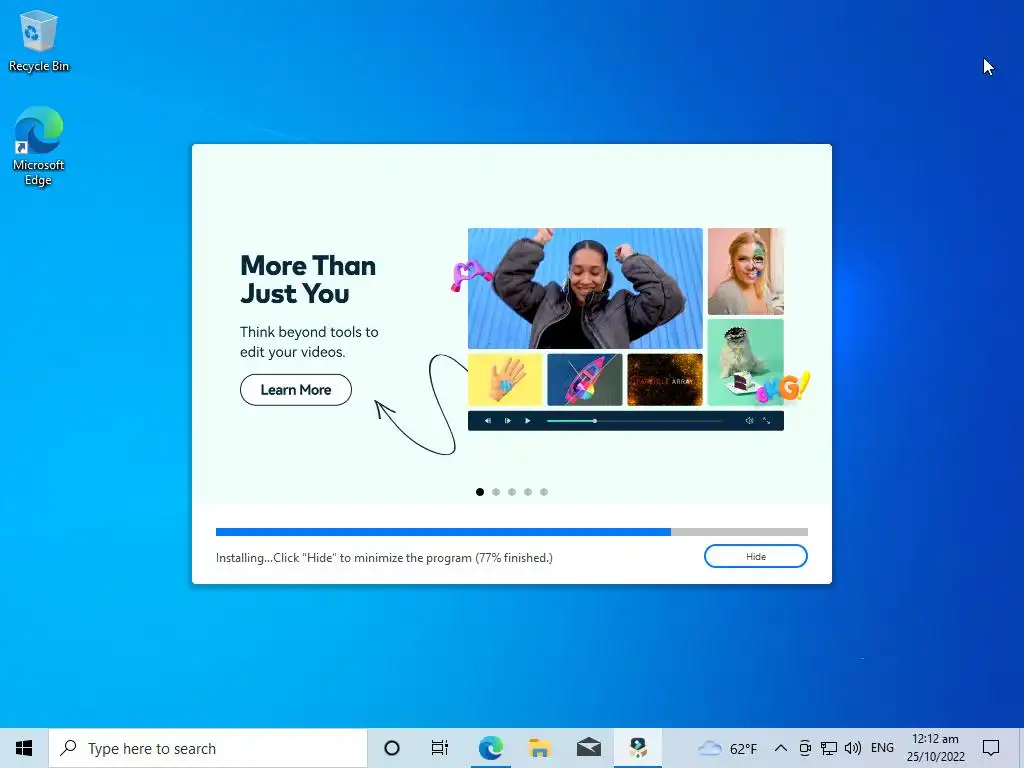Open the clock showing 12:12 am

935,748
